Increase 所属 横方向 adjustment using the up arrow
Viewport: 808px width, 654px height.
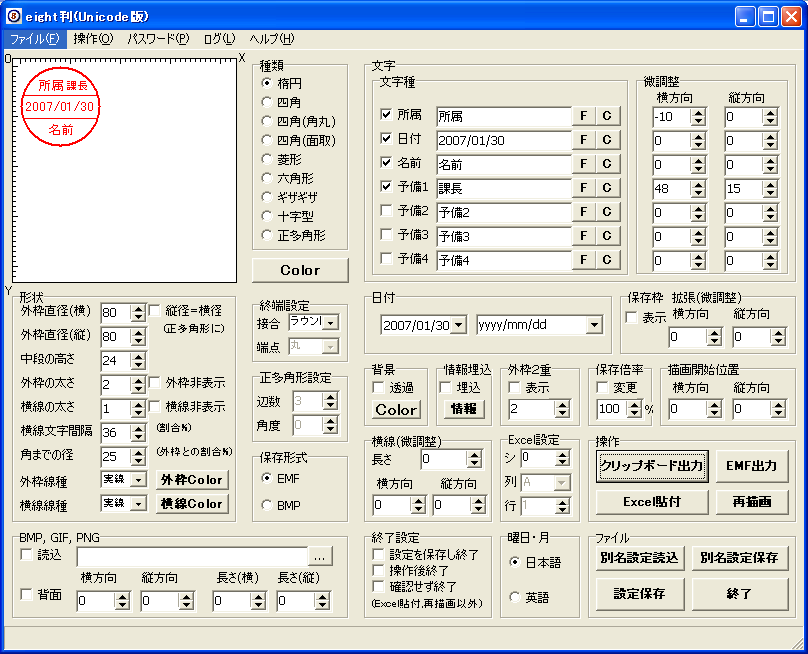tap(698, 113)
